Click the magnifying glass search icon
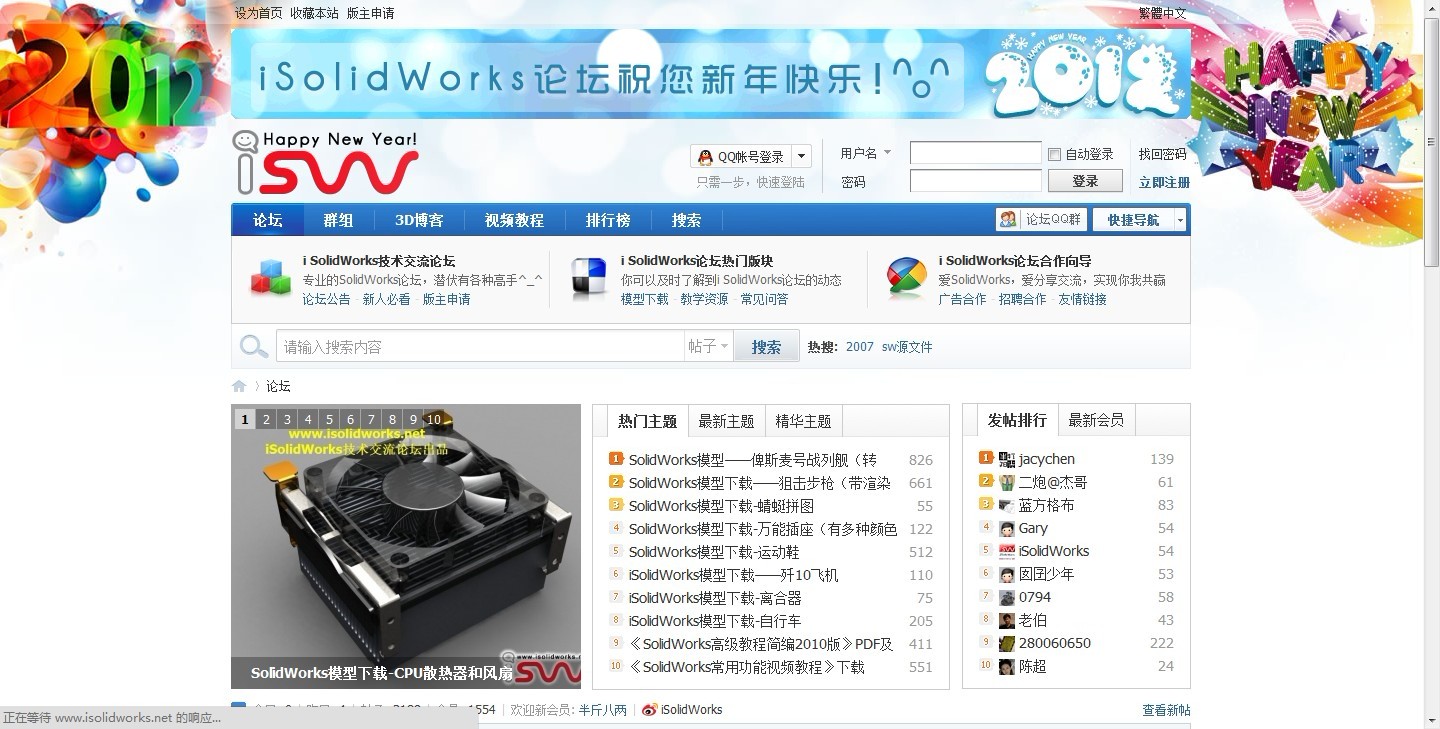 coord(253,347)
